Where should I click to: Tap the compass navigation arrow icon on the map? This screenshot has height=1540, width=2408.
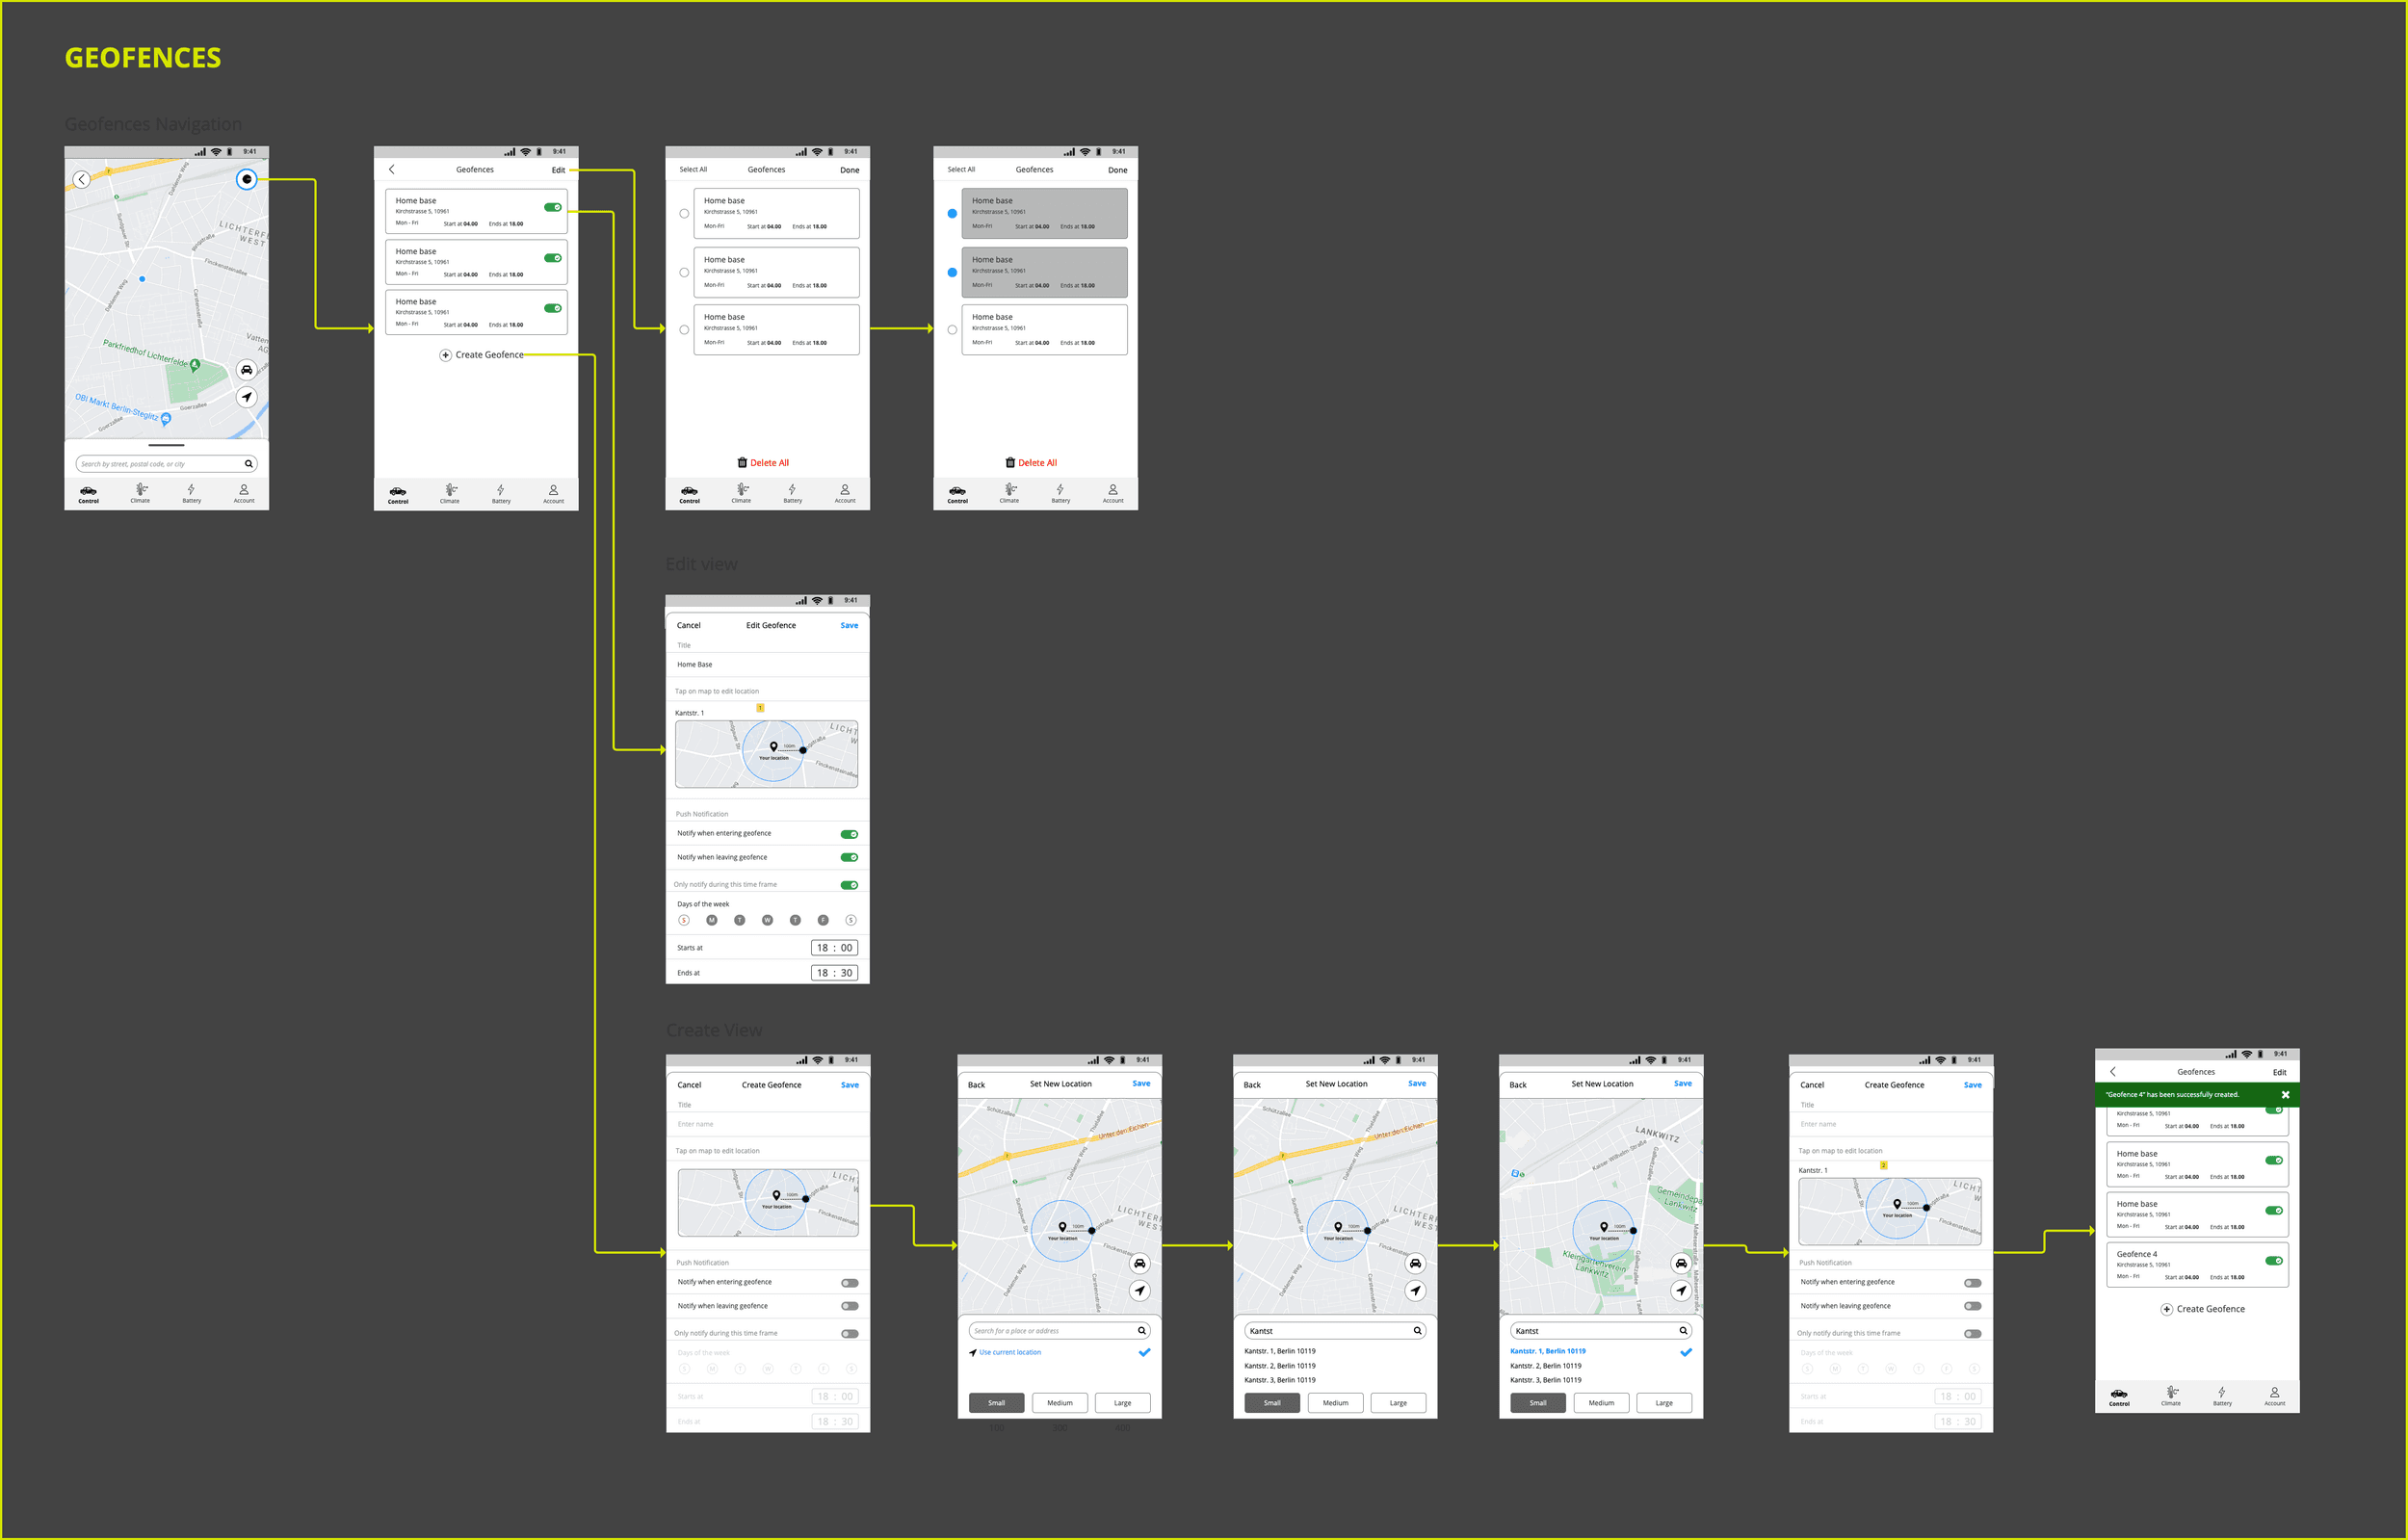(247, 397)
